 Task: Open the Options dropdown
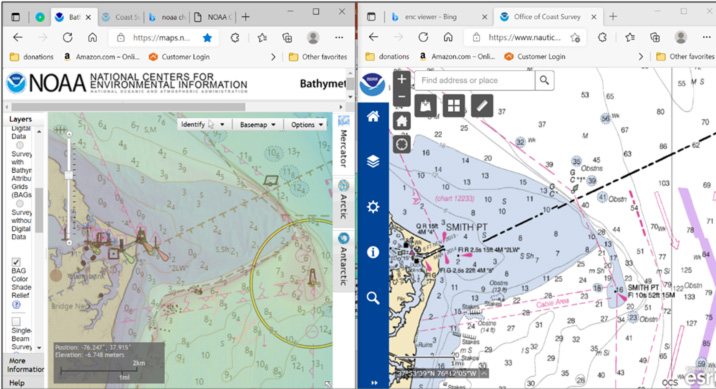click(x=307, y=125)
